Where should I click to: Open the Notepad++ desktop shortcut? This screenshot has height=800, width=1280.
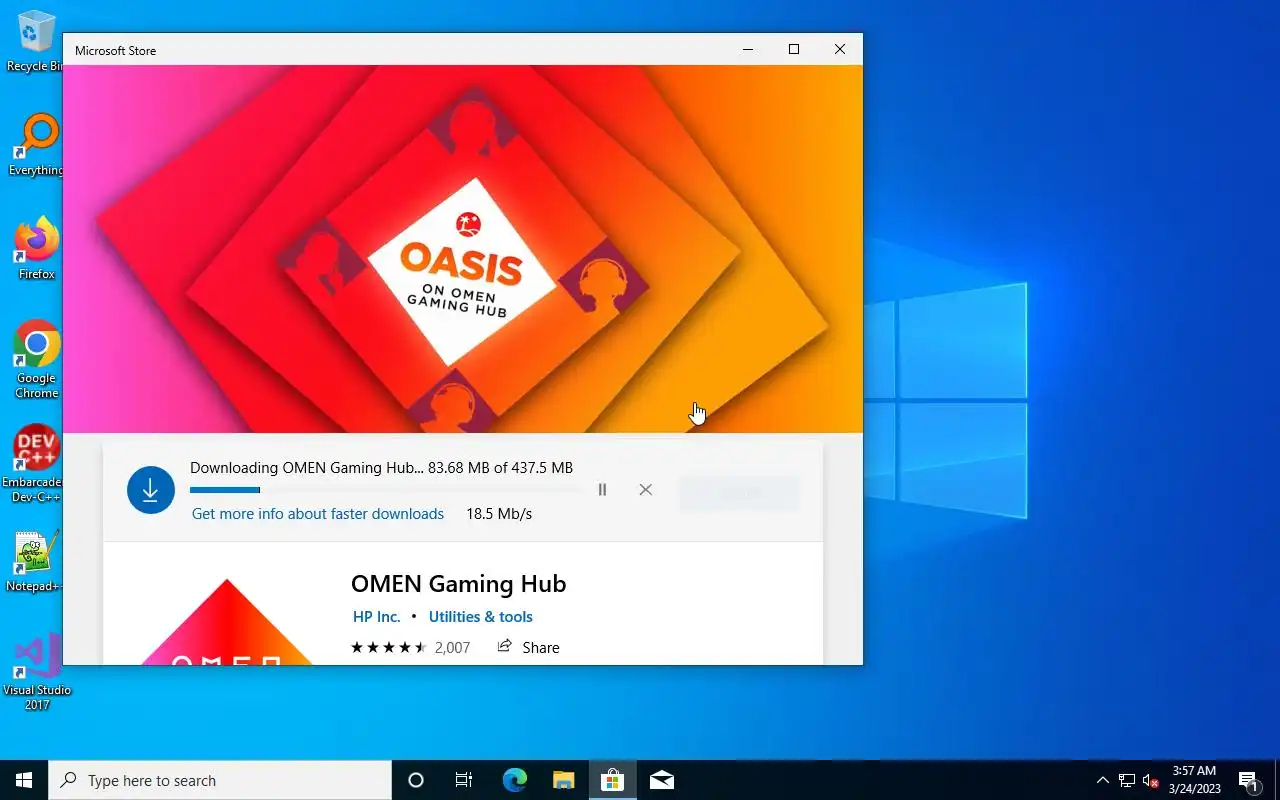point(35,562)
